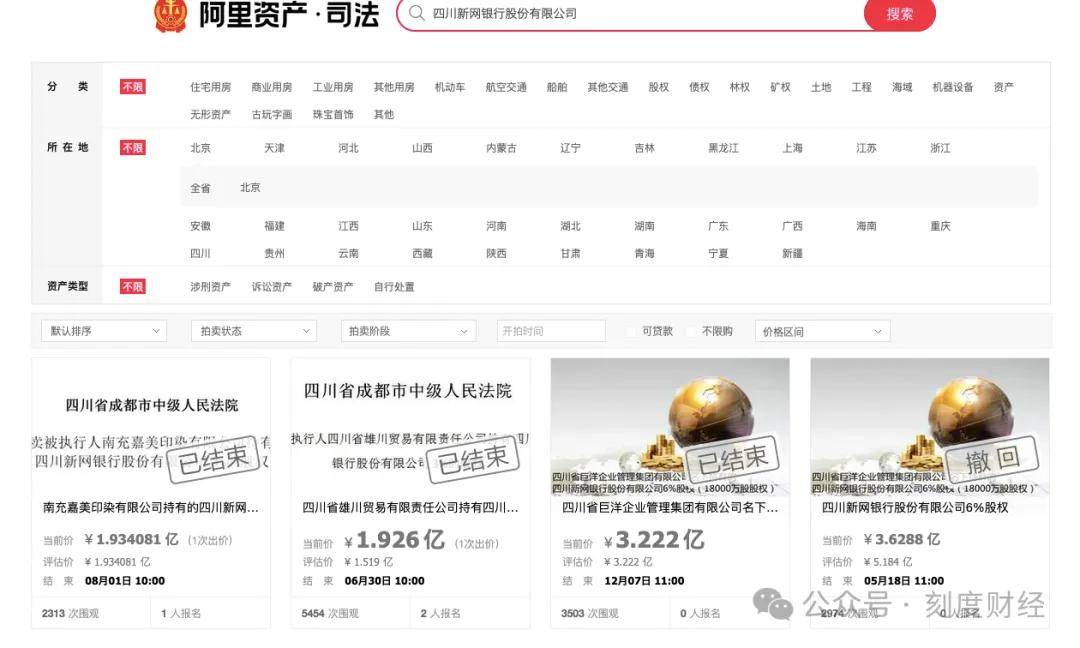Viewport: 1080px width, 648px height.
Task: Click price ¥1.926 亿 current bid
Action: [395, 541]
